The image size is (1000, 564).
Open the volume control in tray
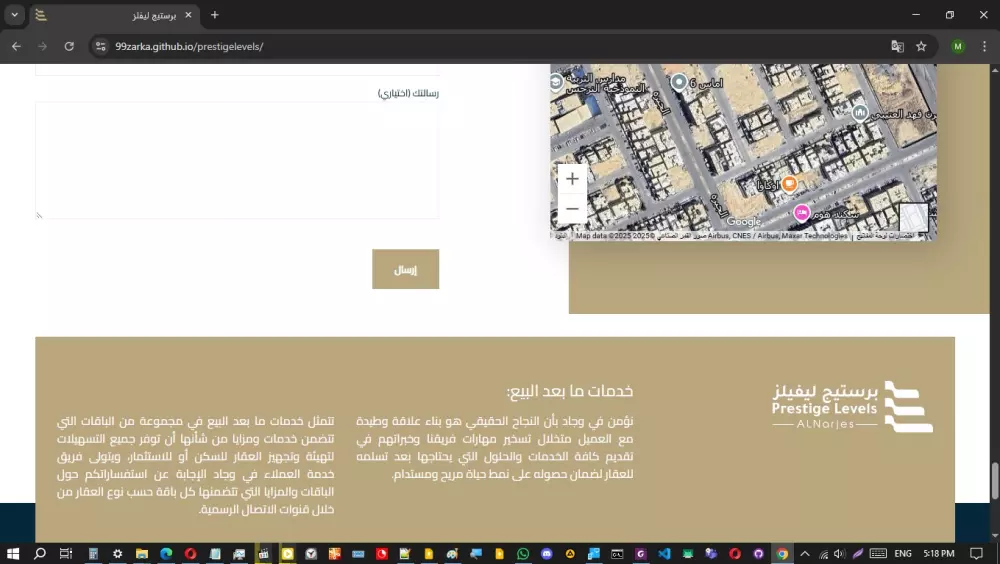[x=839, y=554]
